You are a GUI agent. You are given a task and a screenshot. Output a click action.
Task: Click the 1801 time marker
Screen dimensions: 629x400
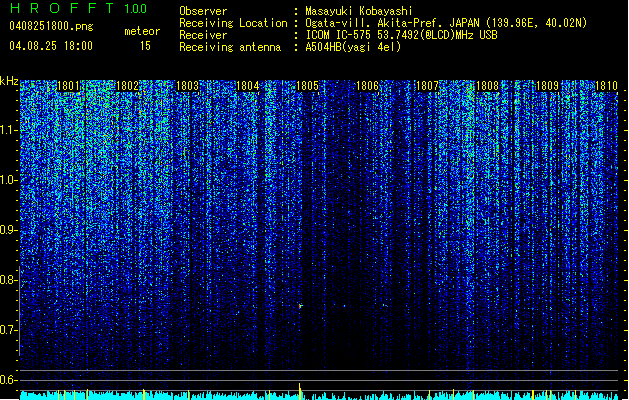[x=68, y=86]
